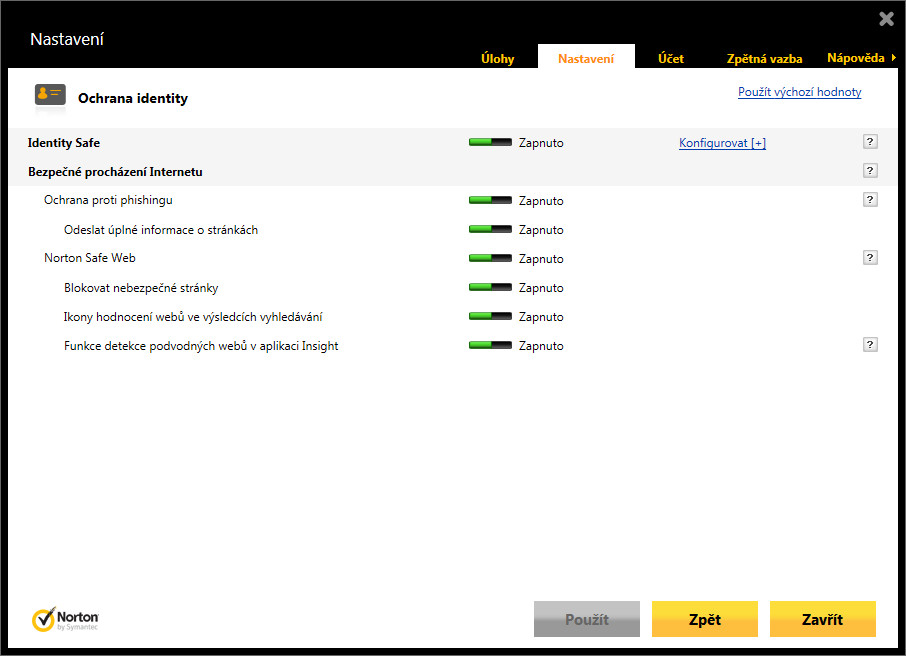Click the Použít výchozí hodnoty link
This screenshot has height=656, width=906.
point(800,92)
